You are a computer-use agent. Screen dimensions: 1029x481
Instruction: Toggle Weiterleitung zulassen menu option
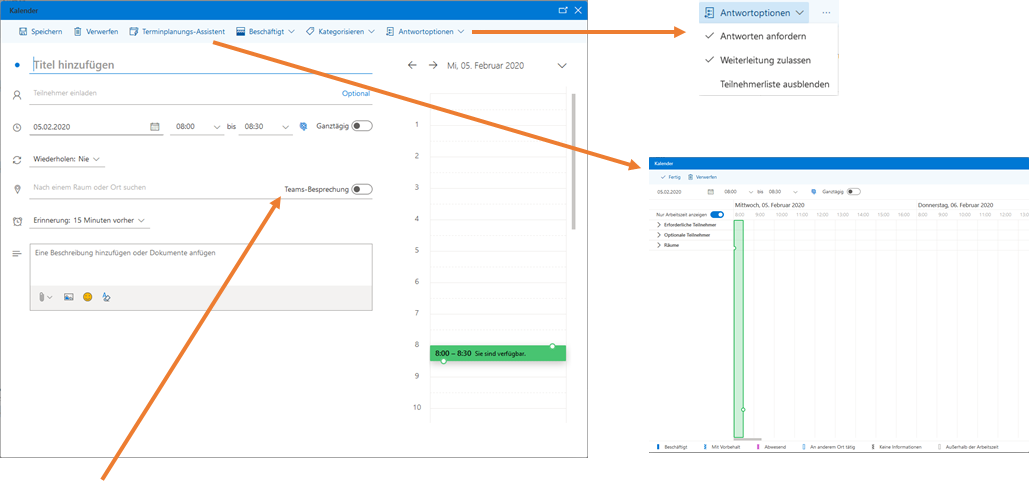point(768,60)
